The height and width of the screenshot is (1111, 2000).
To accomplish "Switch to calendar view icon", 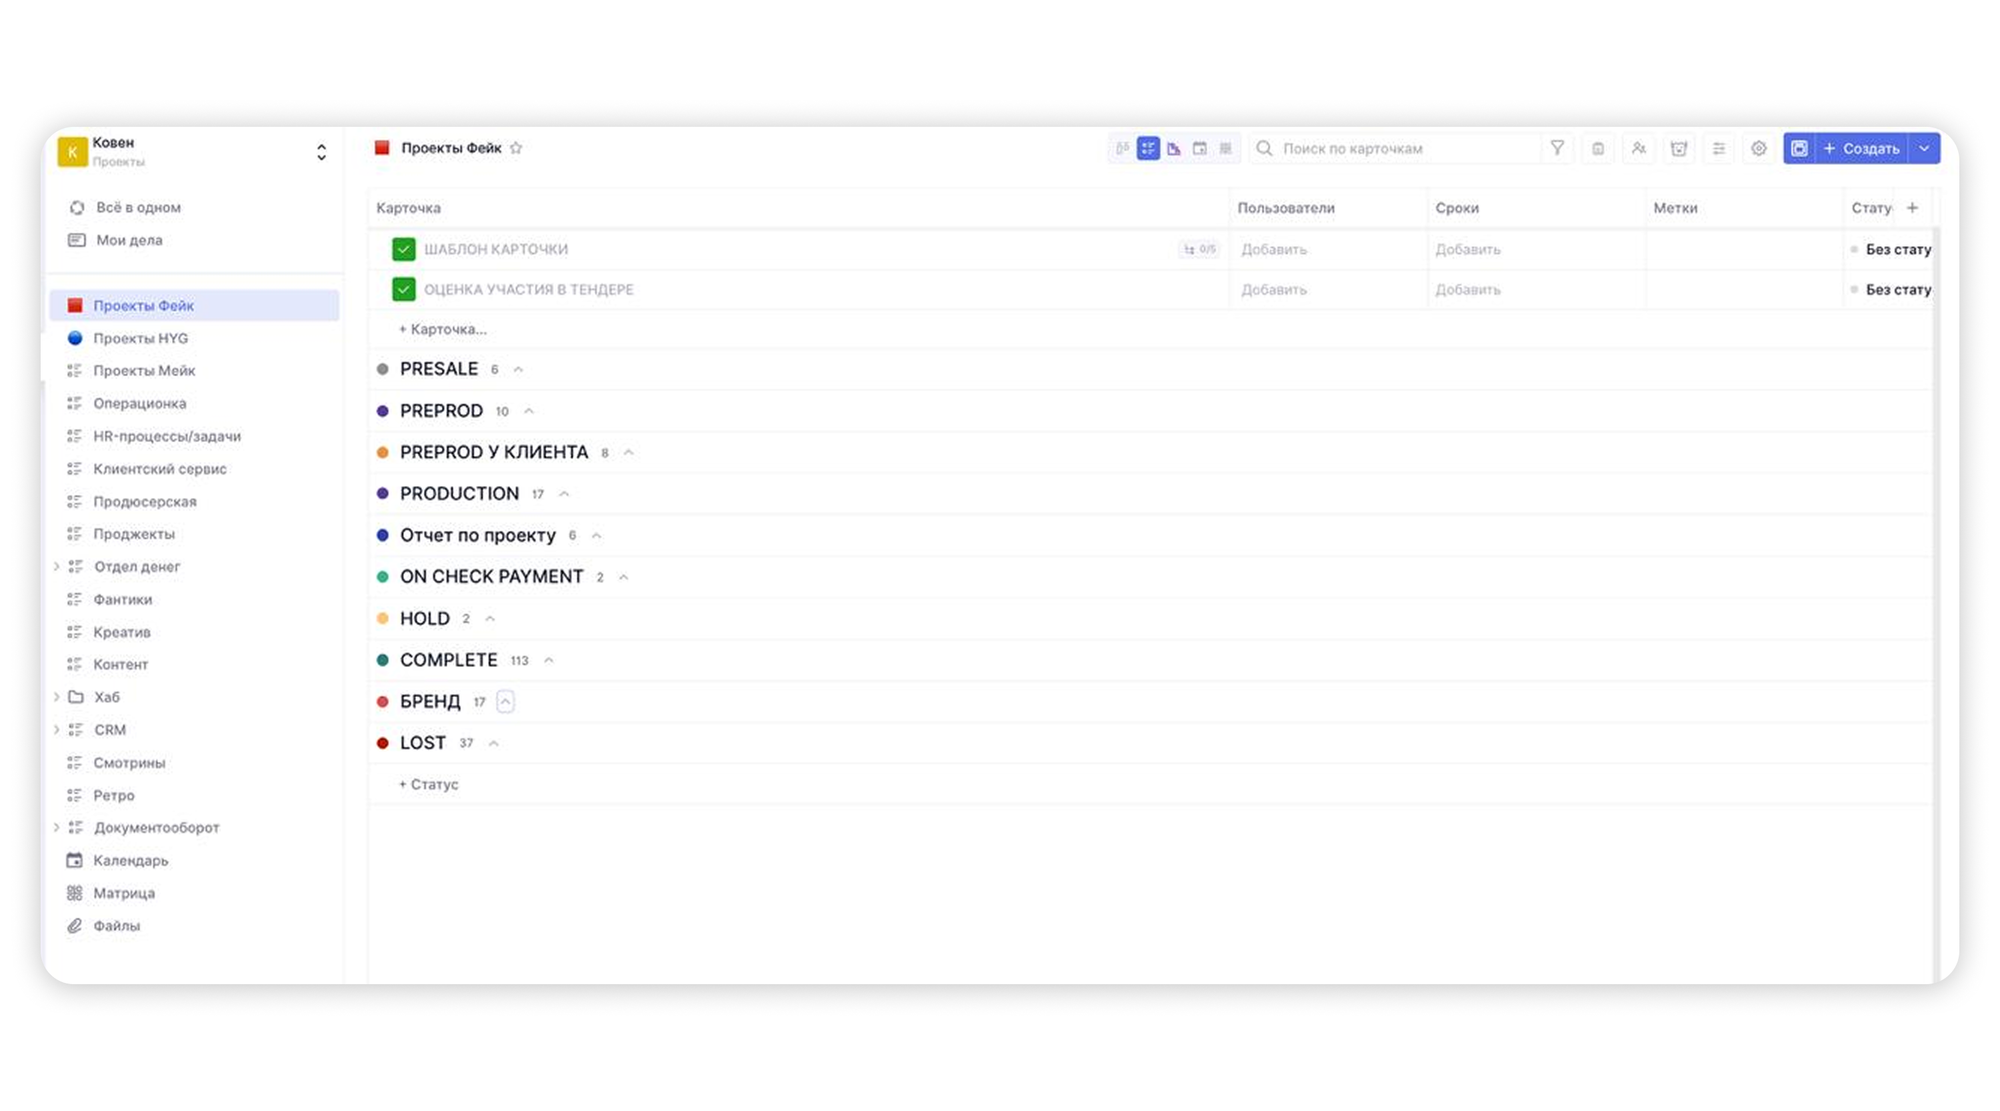I will [1199, 148].
